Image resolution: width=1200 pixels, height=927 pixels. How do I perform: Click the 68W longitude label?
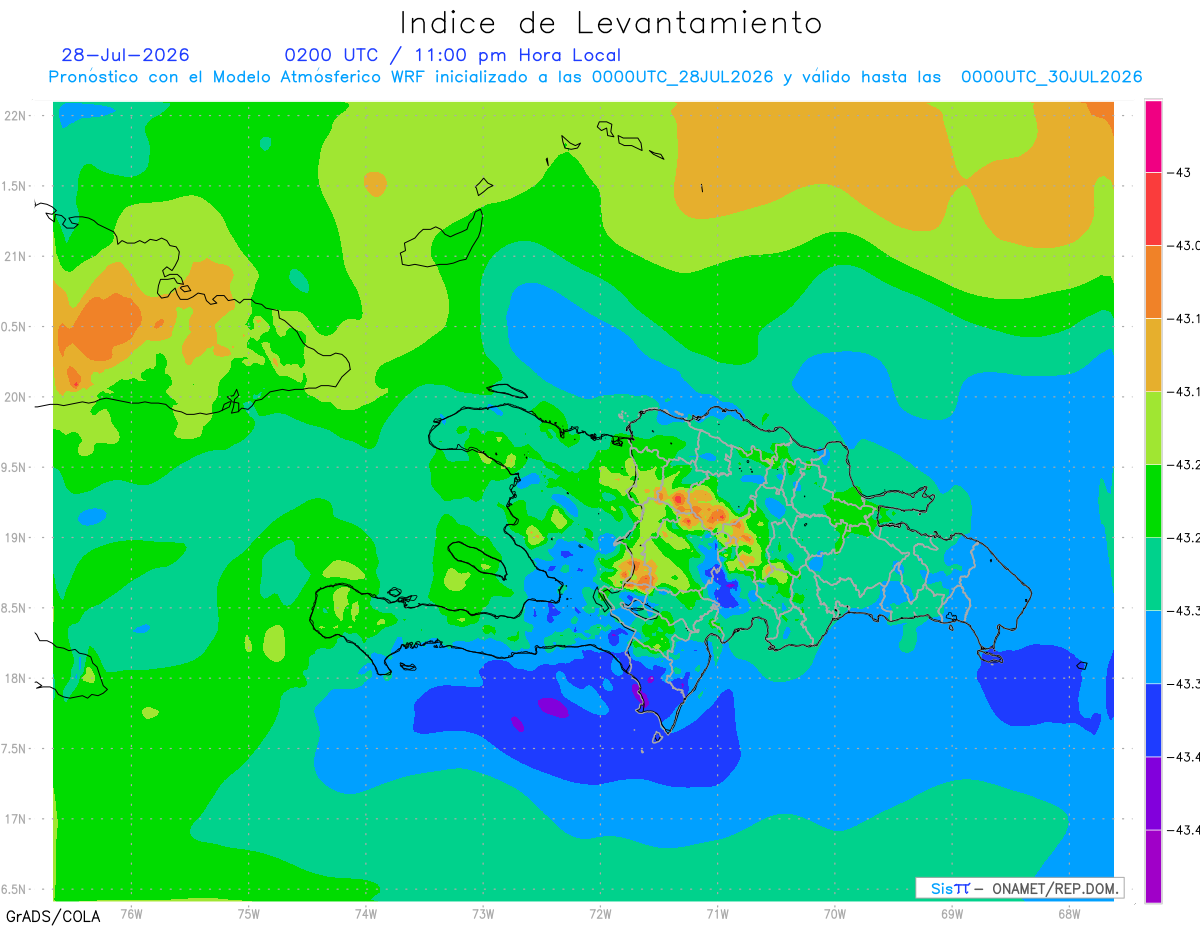pyautogui.click(x=1069, y=914)
